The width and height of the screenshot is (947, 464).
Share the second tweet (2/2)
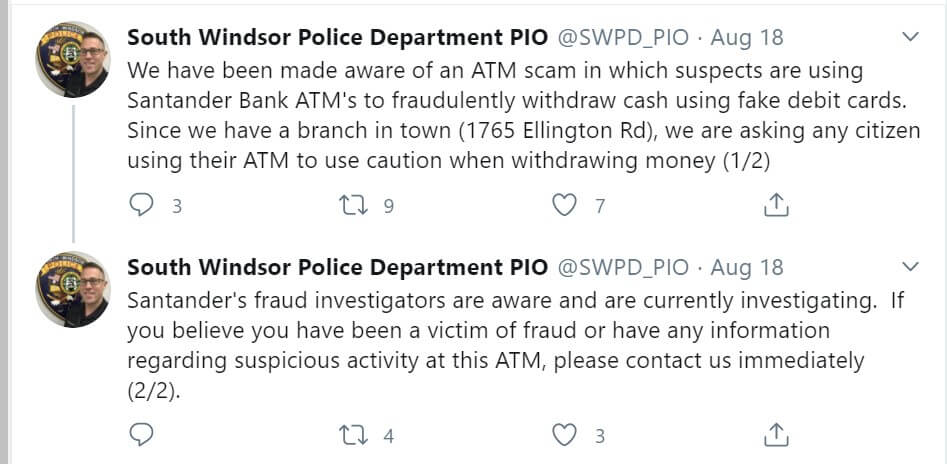pyautogui.click(x=776, y=435)
